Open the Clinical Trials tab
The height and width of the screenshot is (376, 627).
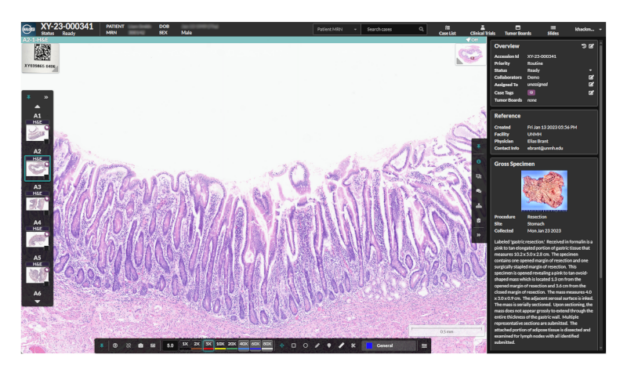point(482,30)
